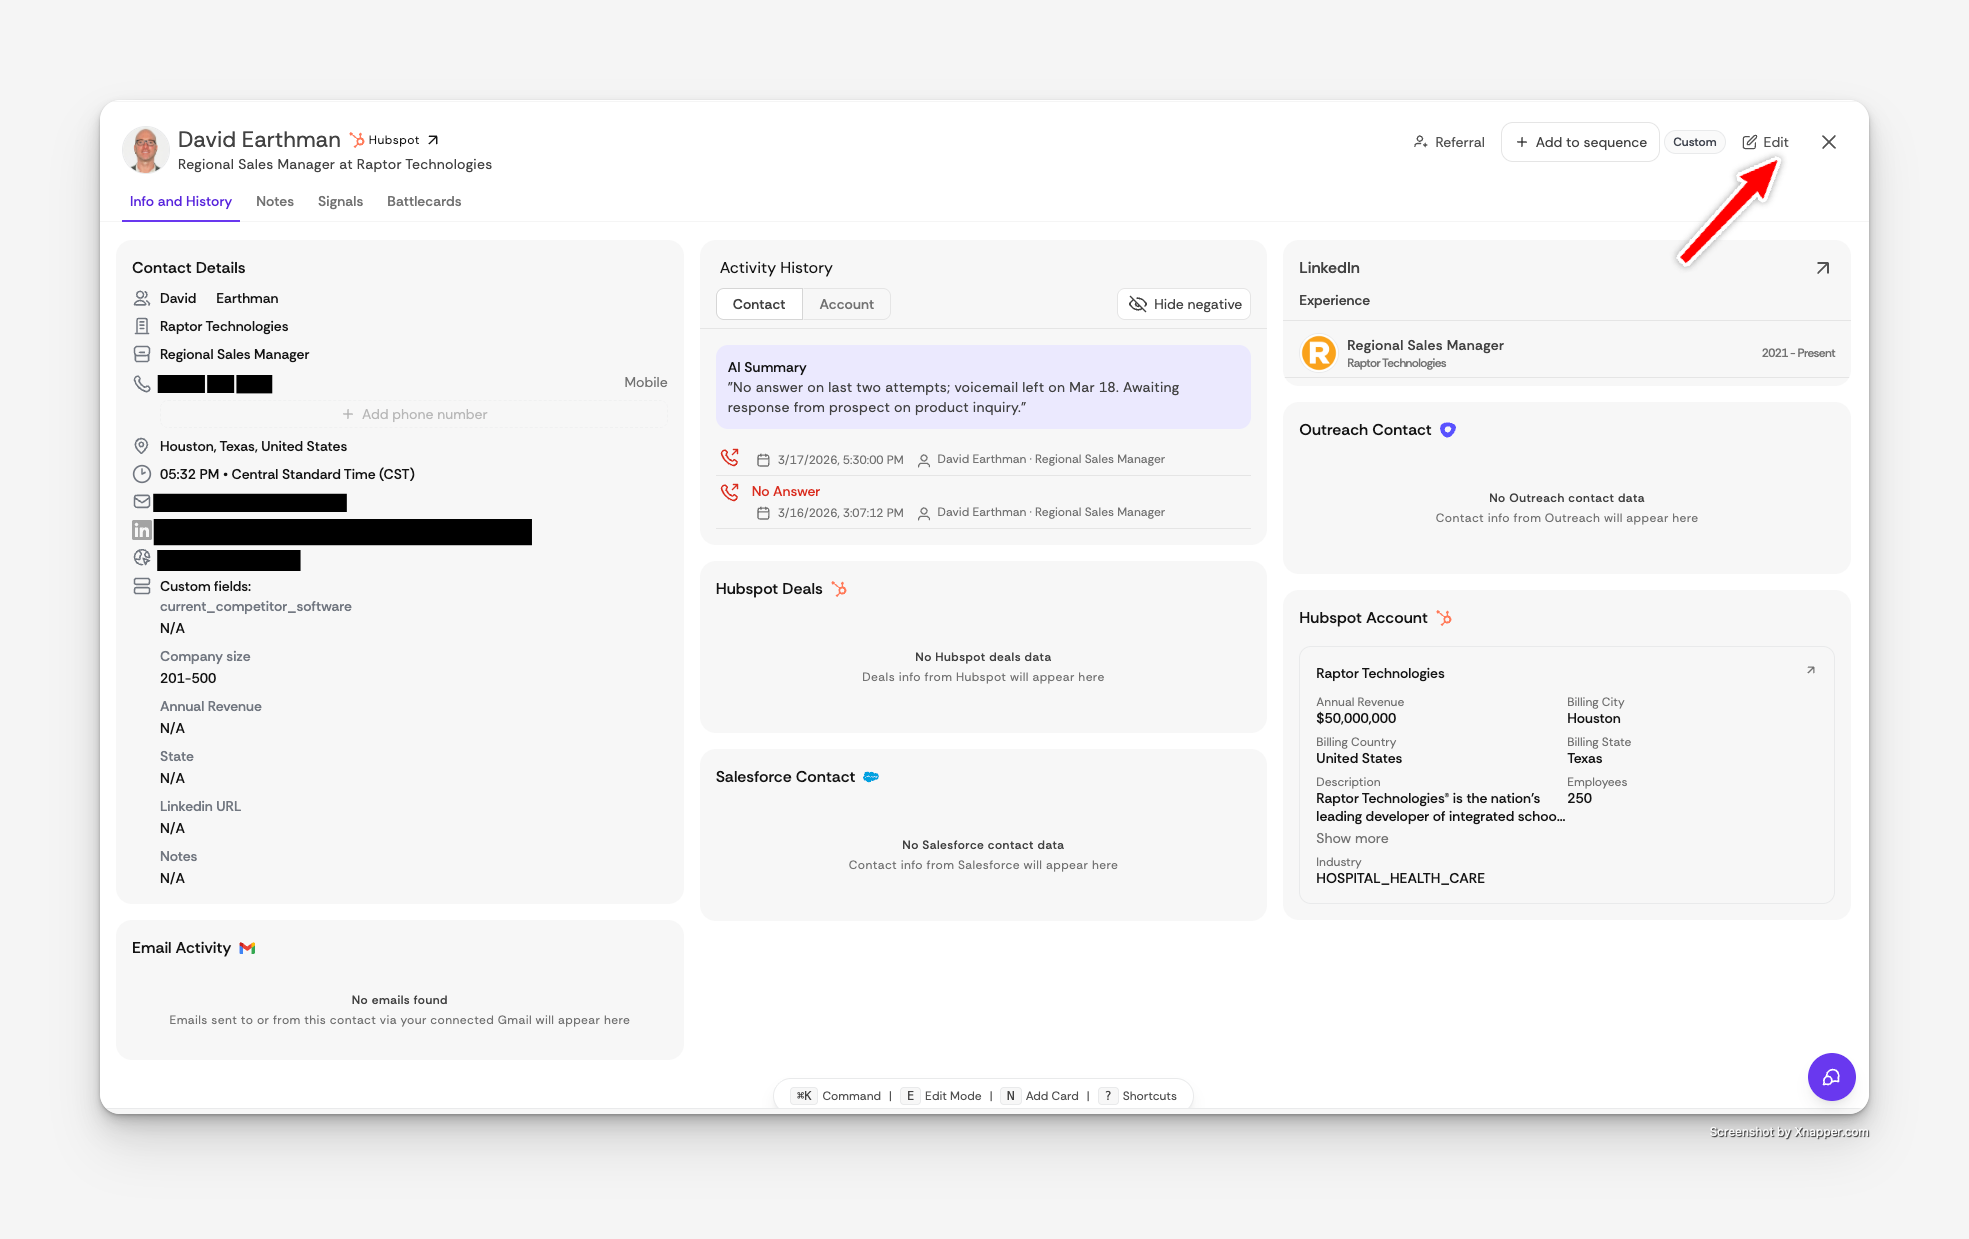
Task: Click the redacted email address field
Action: point(250,502)
